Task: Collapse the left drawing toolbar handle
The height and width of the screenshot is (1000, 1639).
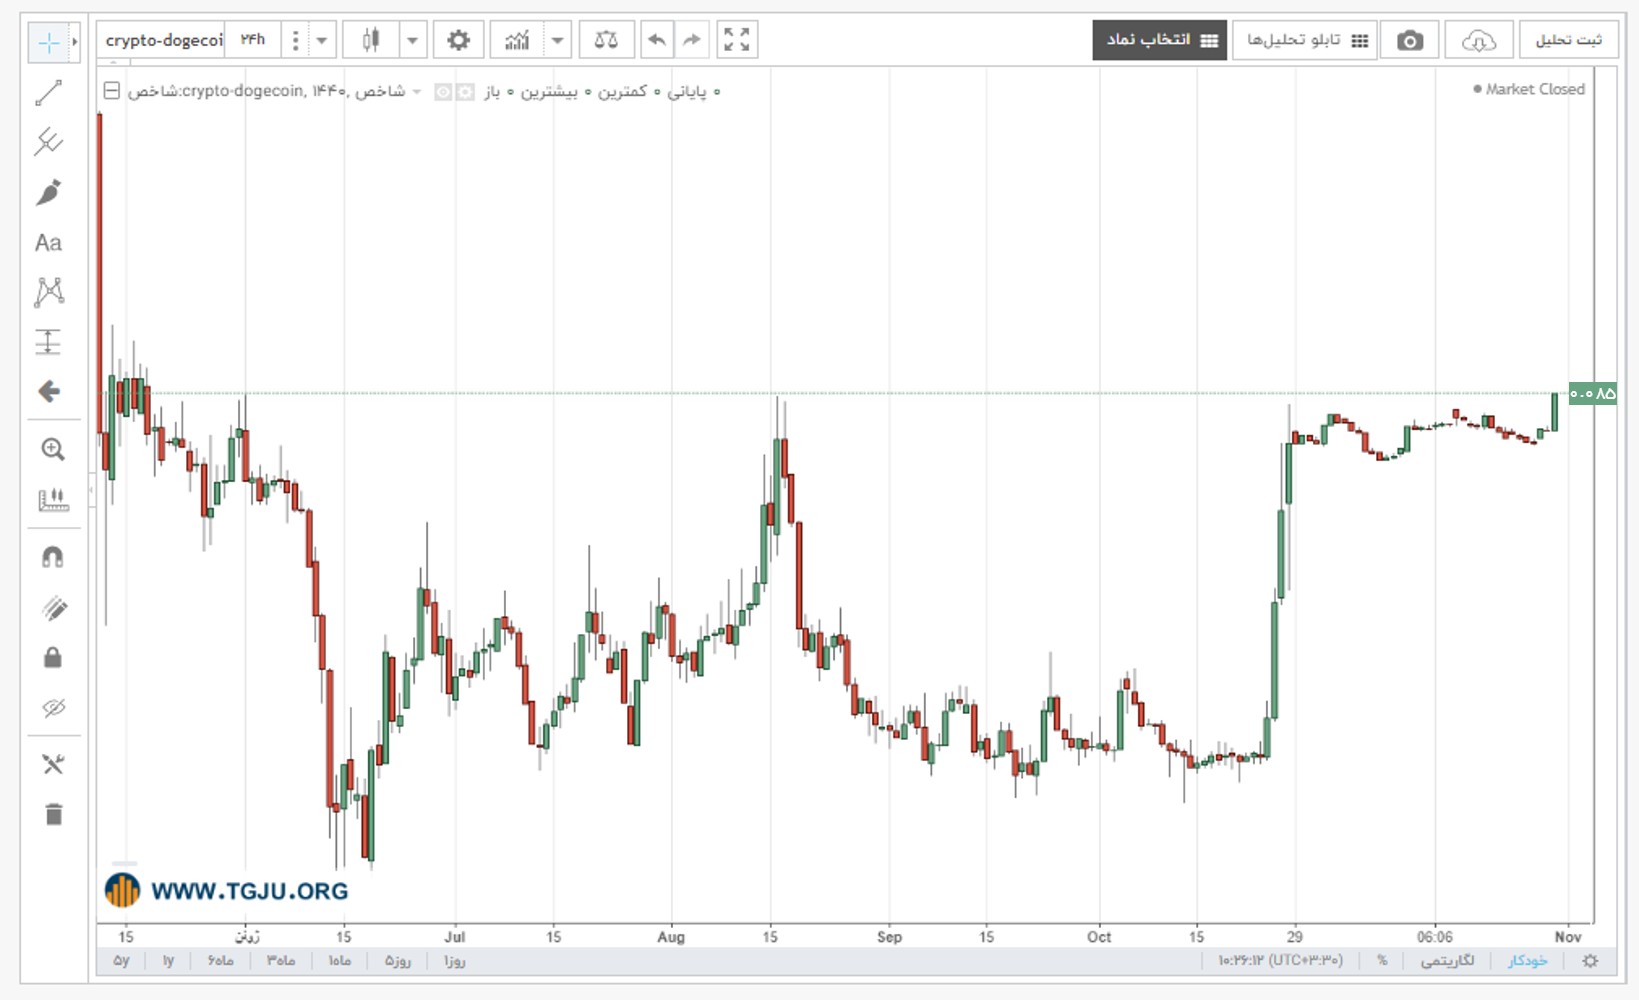Action: (x=92, y=490)
